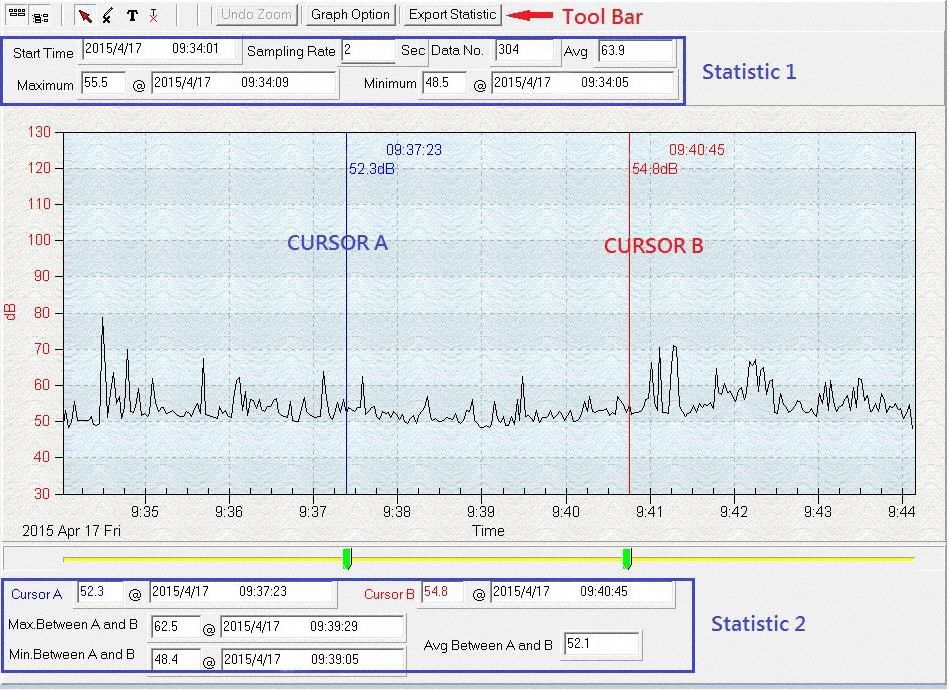The width and height of the screenshot is (949, 690).
Task: Click the yellow slider track right of both handles
Action: point(773,559)
